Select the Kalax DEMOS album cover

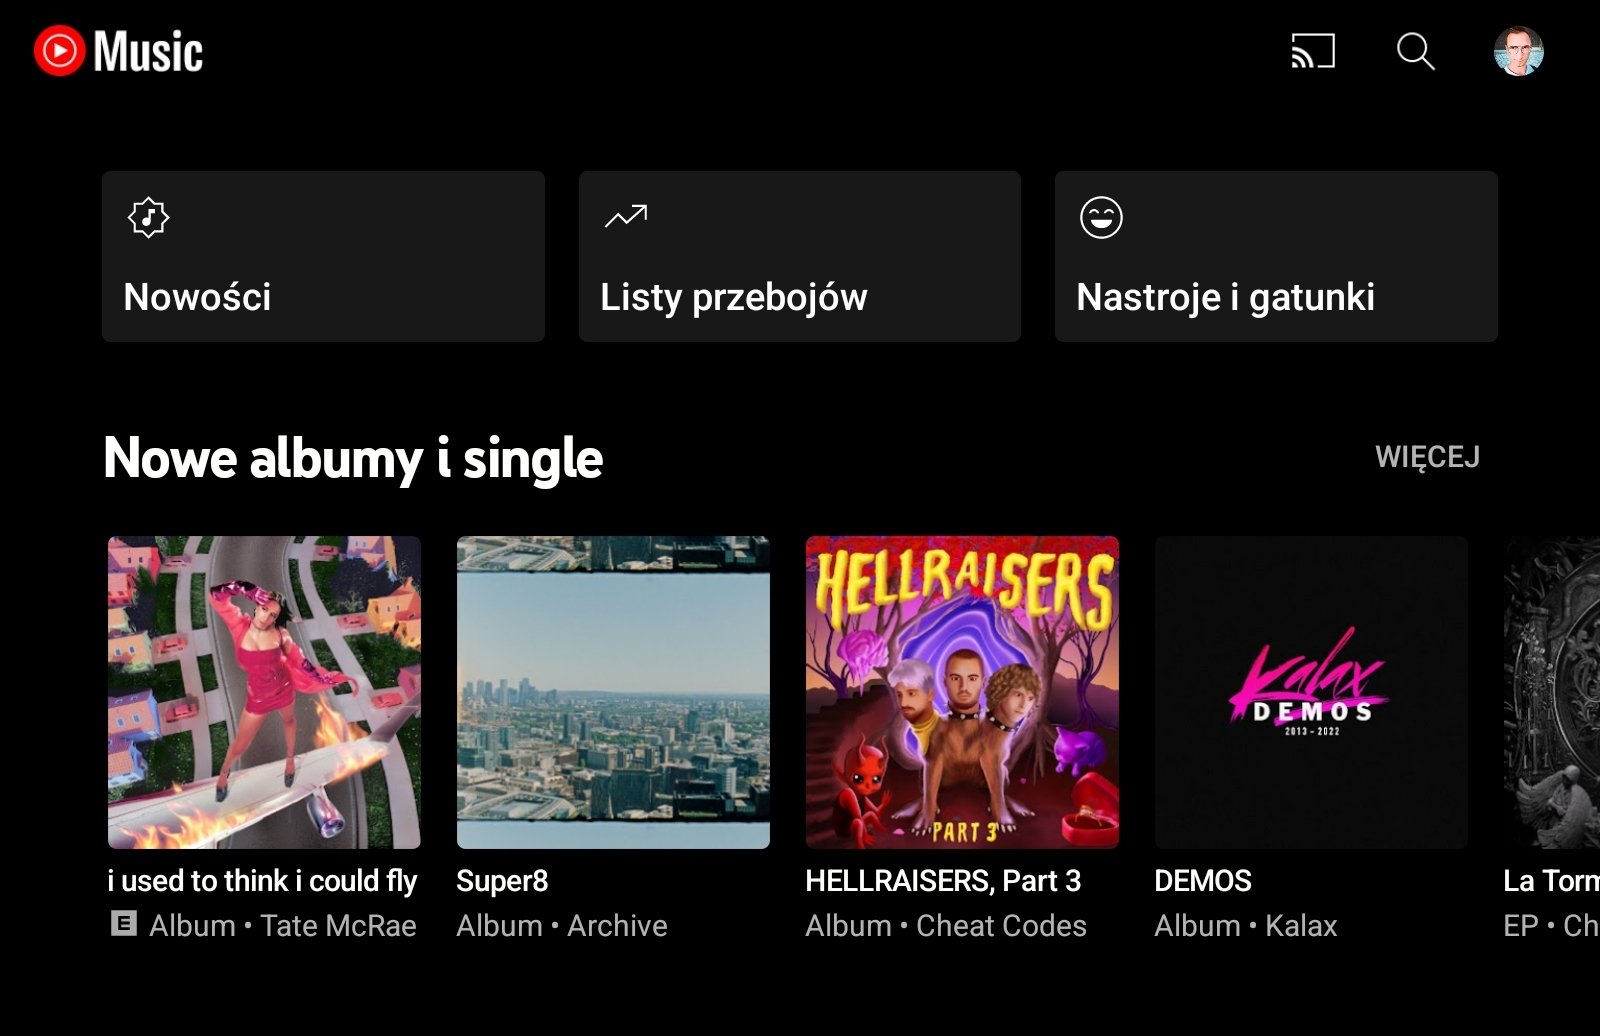point(1311,692)
